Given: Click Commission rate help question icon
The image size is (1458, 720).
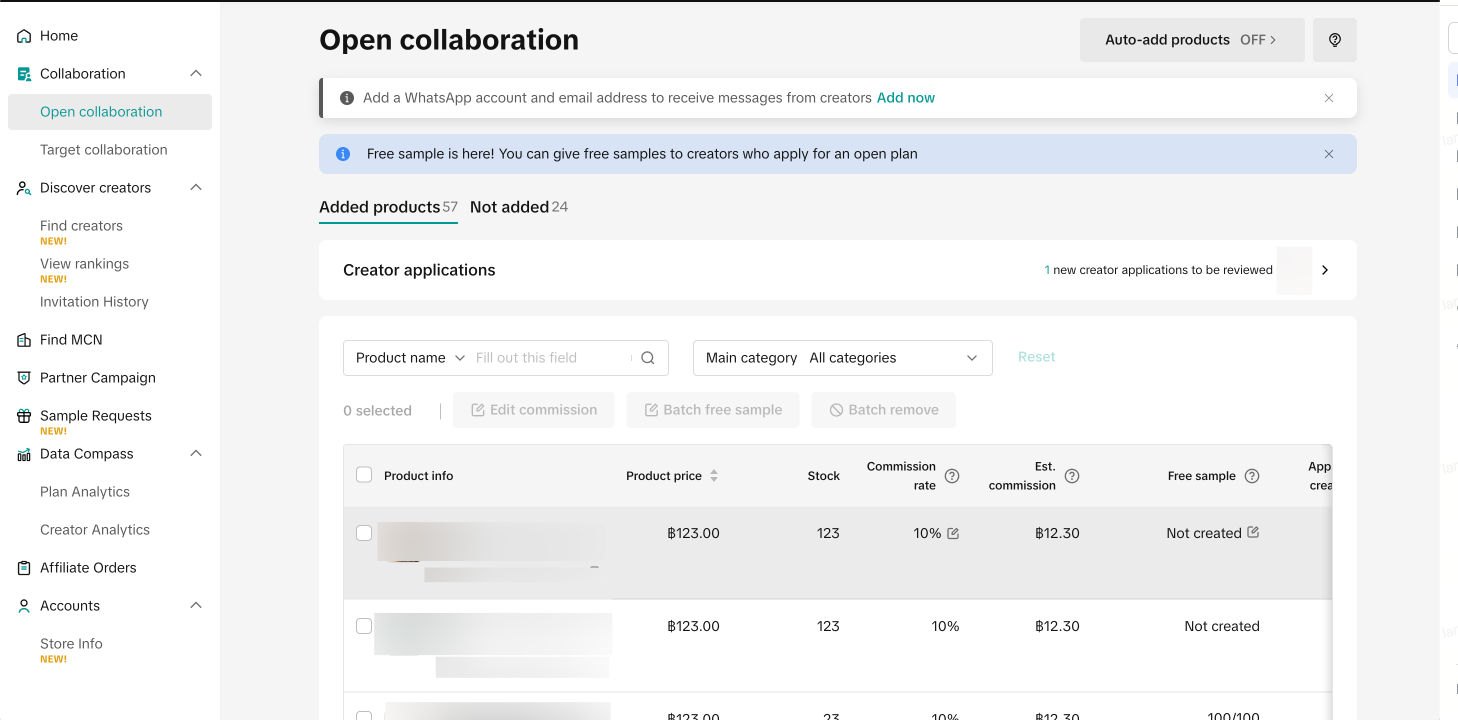Looking at the screenshot, I should [952, 476].
